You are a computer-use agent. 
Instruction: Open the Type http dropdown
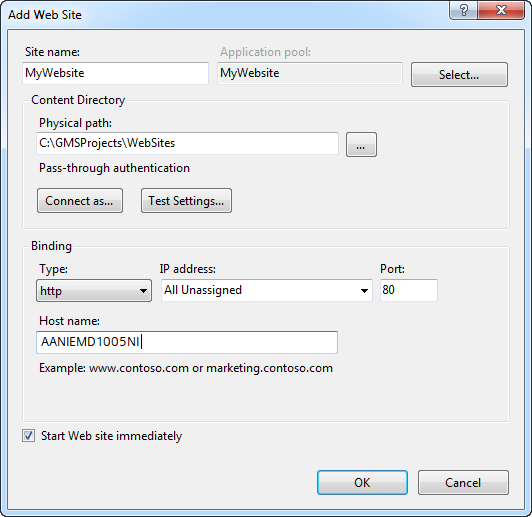(94, 290)
